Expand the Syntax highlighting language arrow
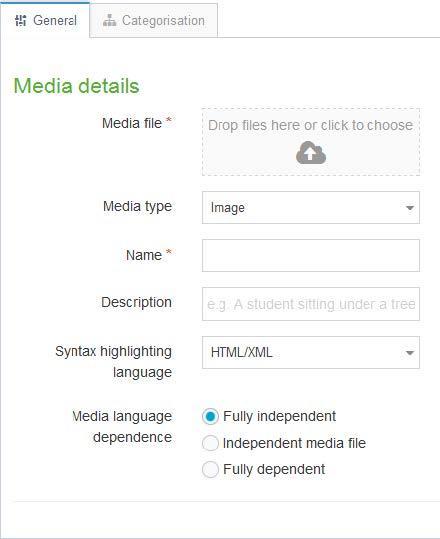The image size is (440, 539). coord(409,353)
